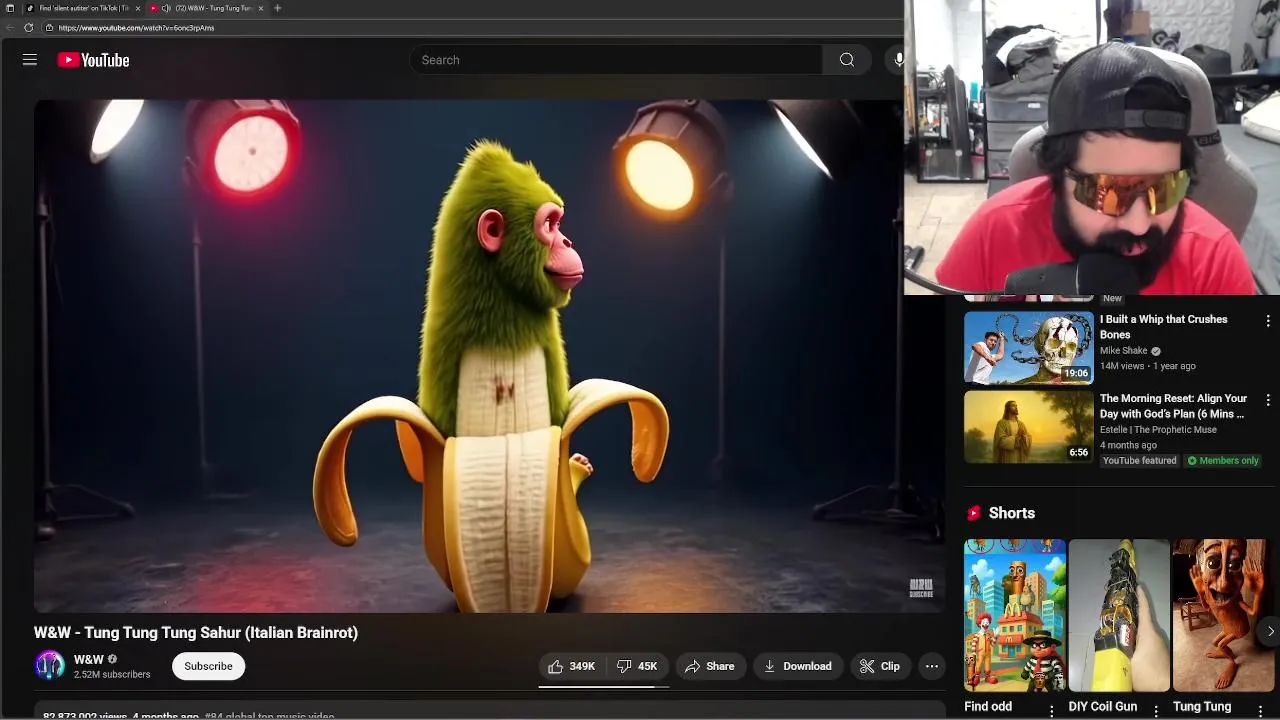
Task: Click the video title 'W&W - Tung Tung Tung Sahur'
Action: (x=196, y=632)
